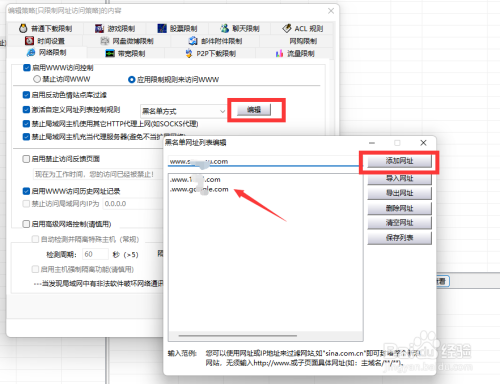The height and width of the screenshot is (384, 500).
Task: Click the 导入网址 button
Action: (399, 178)
